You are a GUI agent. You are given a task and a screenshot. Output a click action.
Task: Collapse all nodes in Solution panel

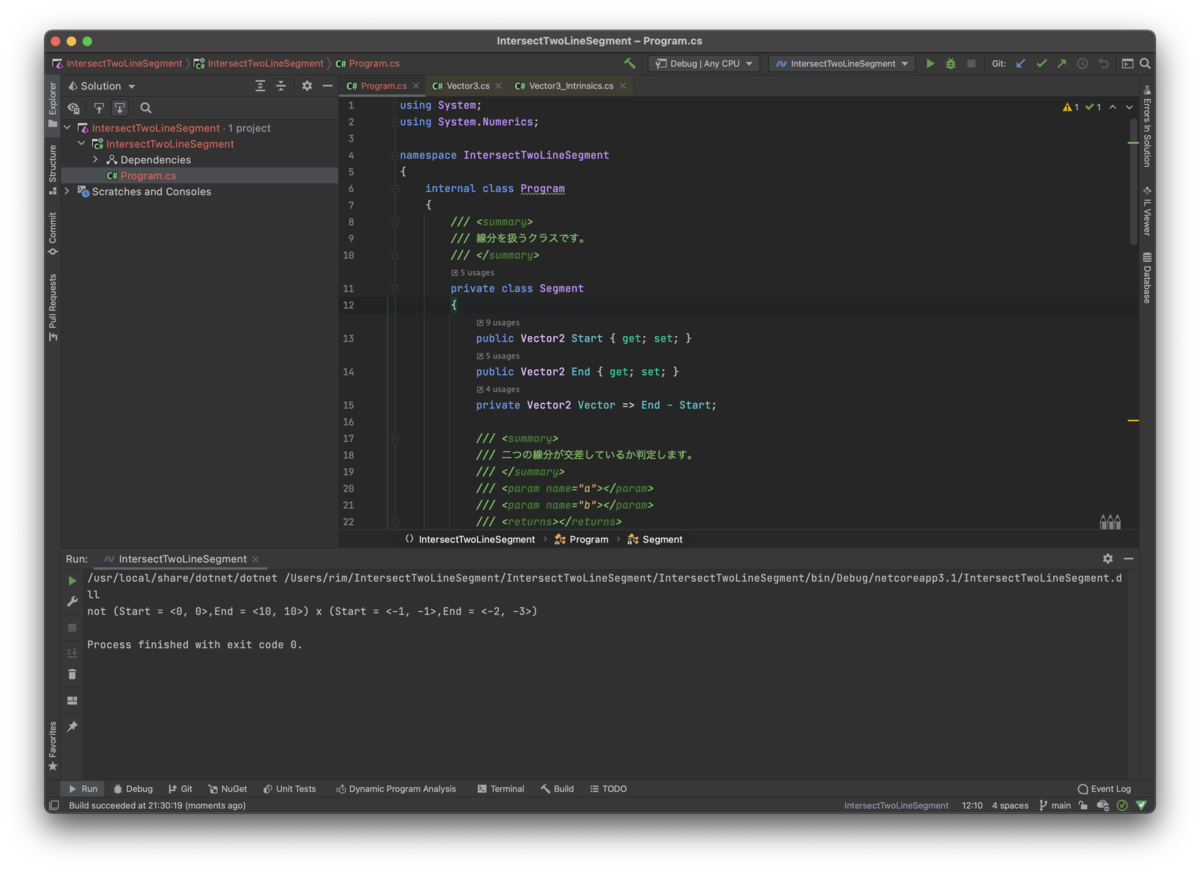click(281, 86)
